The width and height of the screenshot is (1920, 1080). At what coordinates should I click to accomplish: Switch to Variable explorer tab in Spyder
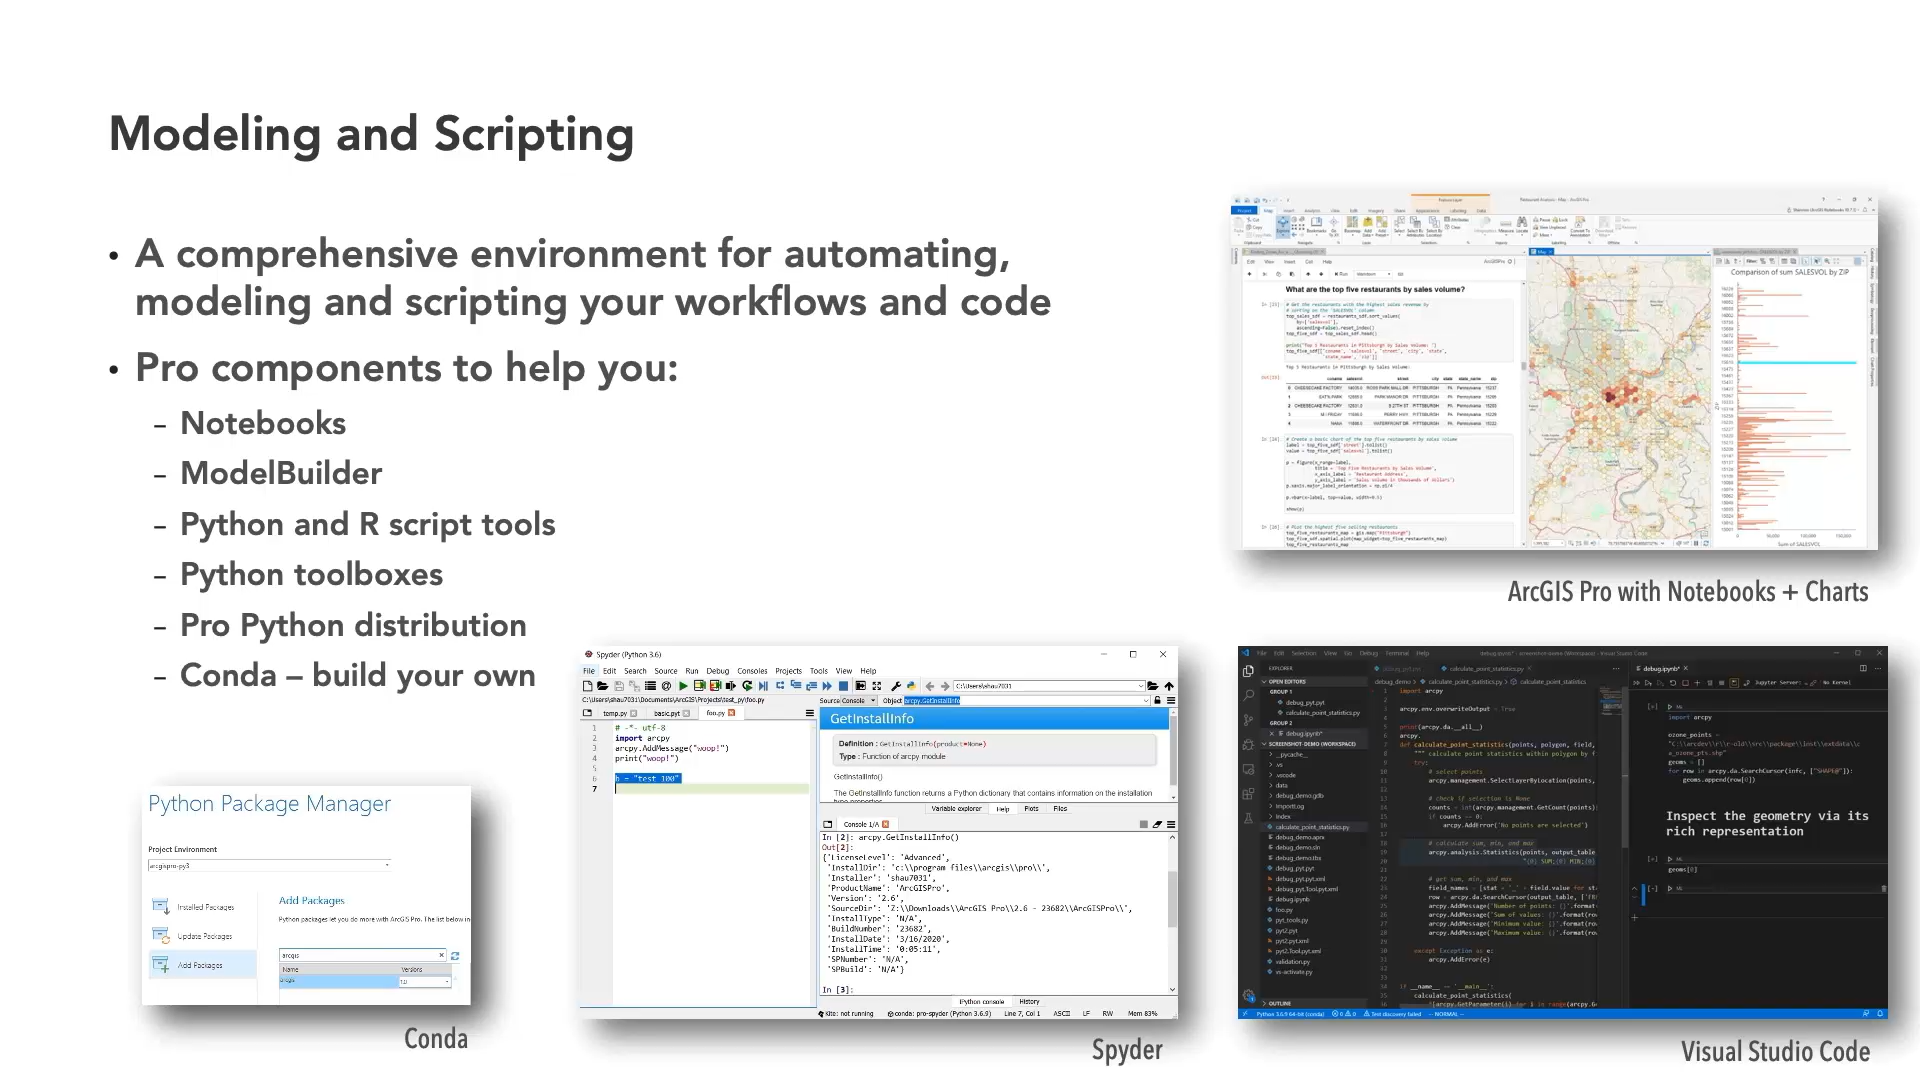(956, 809)
